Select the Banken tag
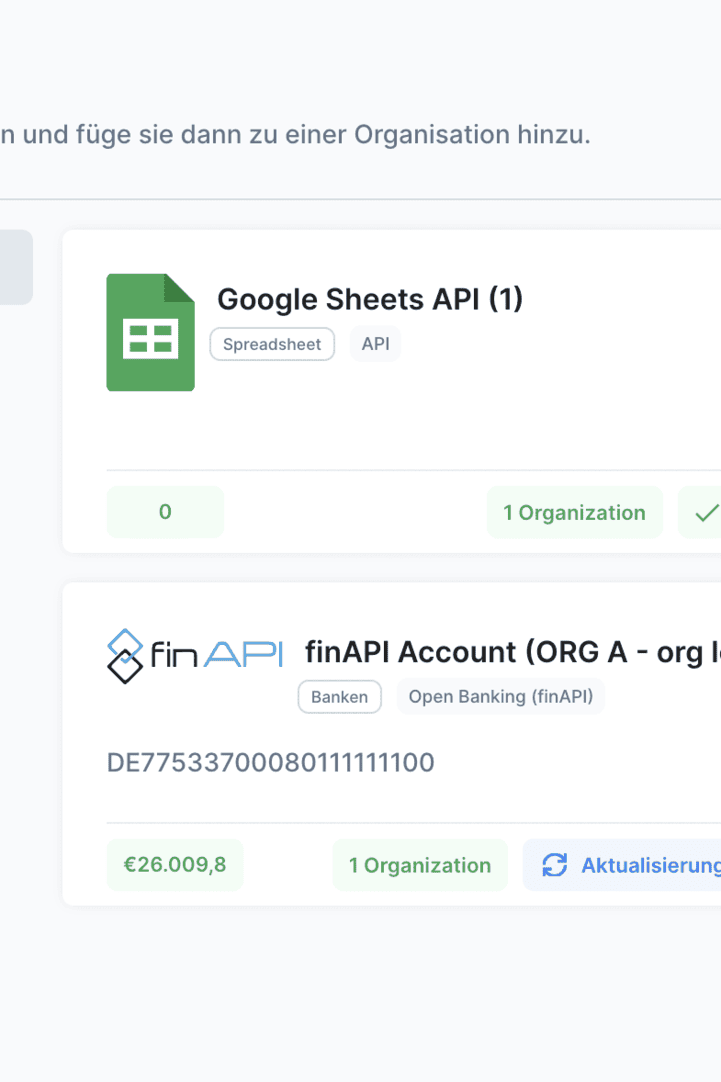 coord(339,697)
